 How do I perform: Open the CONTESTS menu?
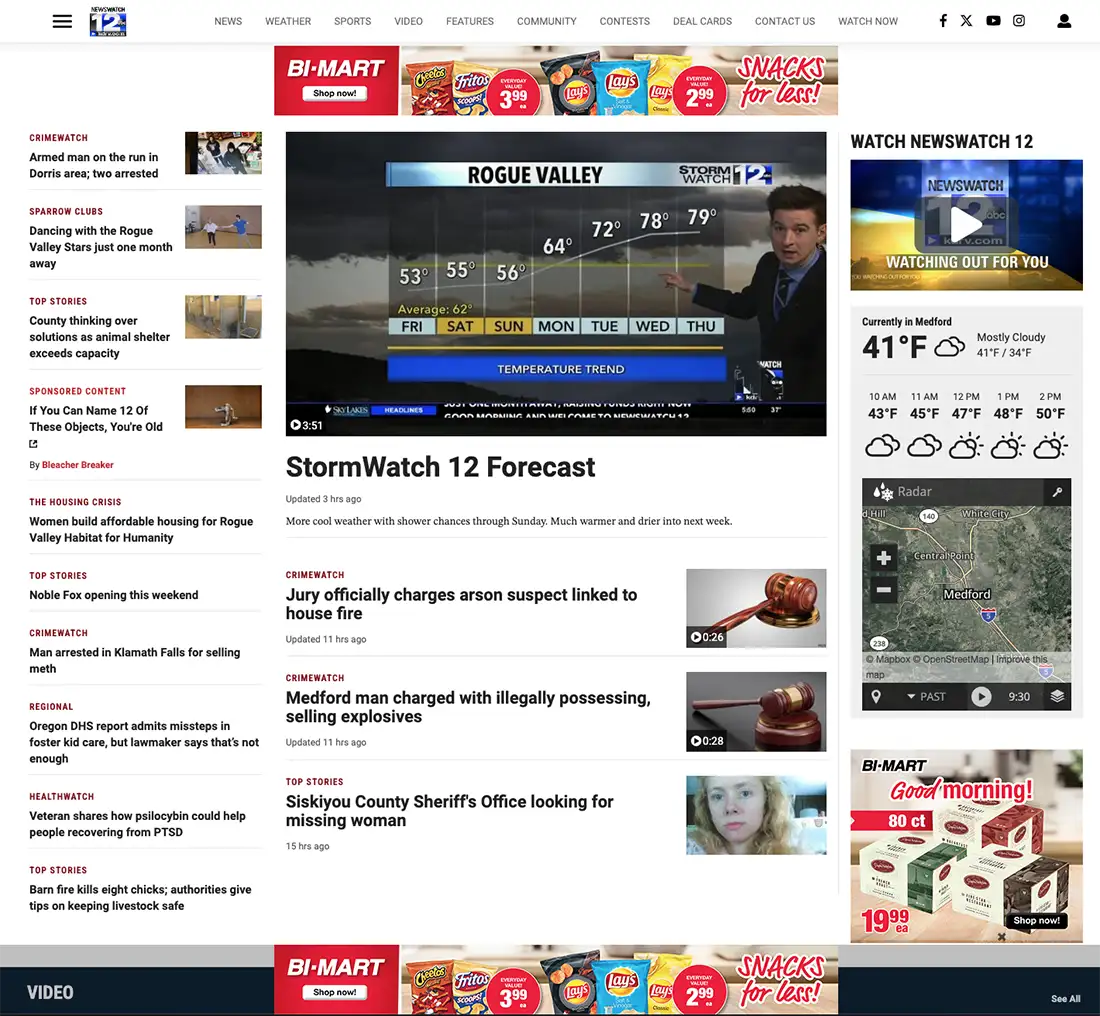pyautogui.click(x=624, y=21)
